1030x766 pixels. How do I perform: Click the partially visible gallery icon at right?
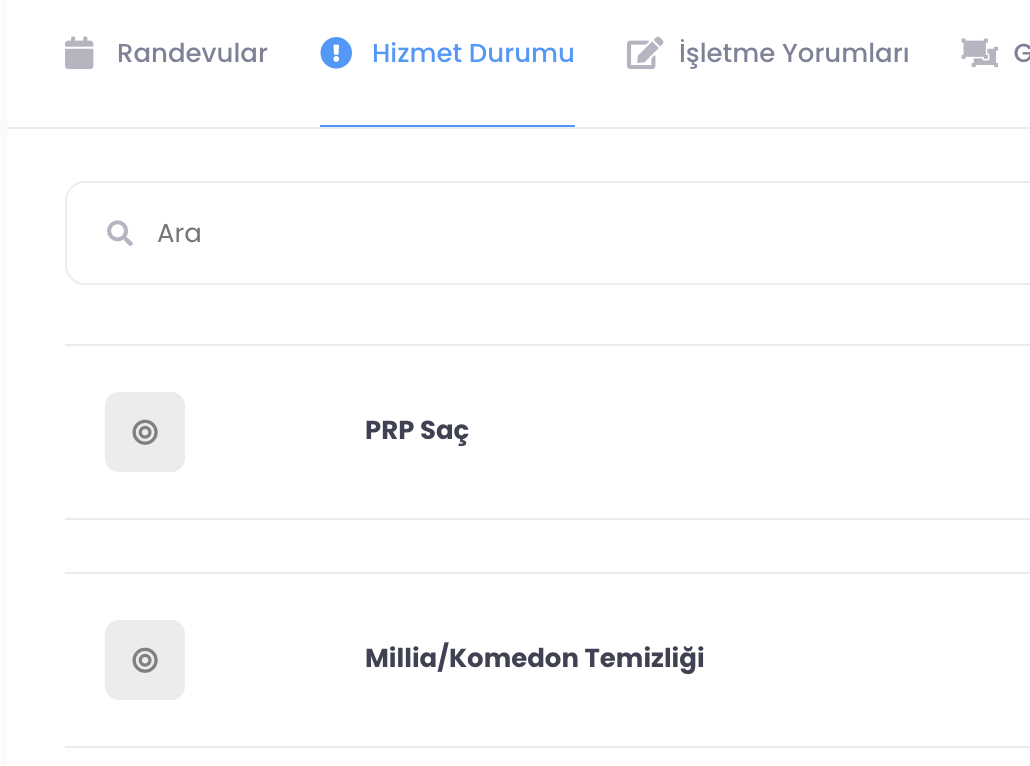tap(979, 53)
